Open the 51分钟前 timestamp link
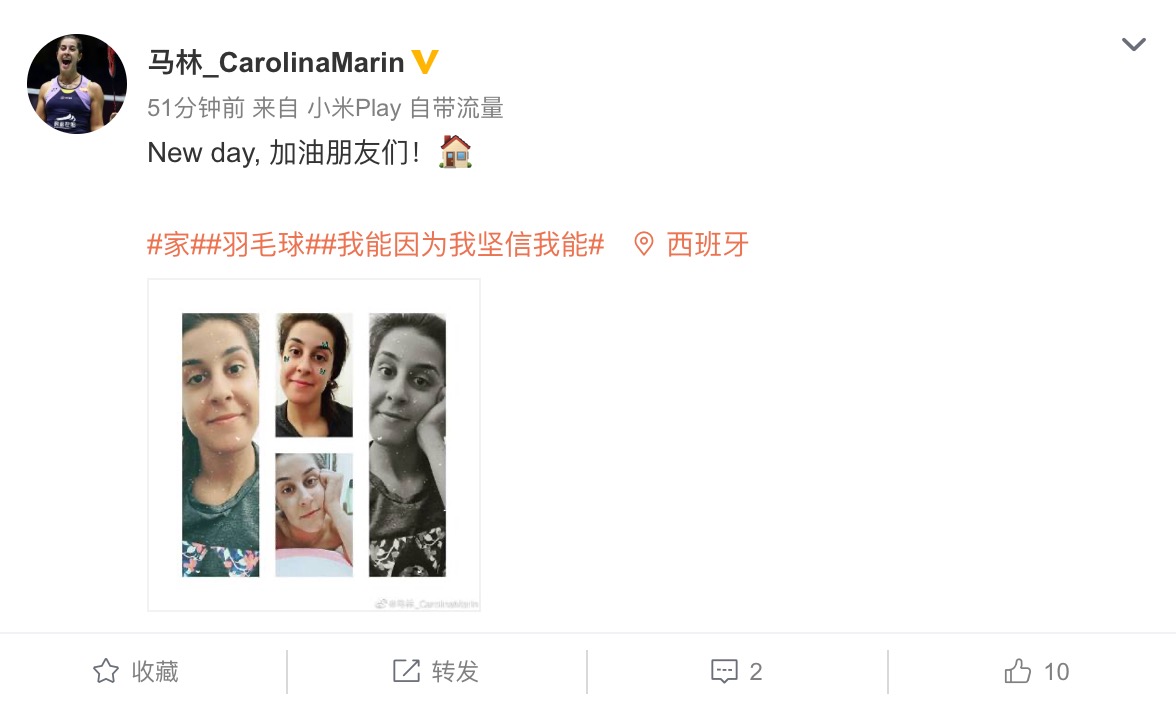1176x708 pixels. tap(196, 108)
